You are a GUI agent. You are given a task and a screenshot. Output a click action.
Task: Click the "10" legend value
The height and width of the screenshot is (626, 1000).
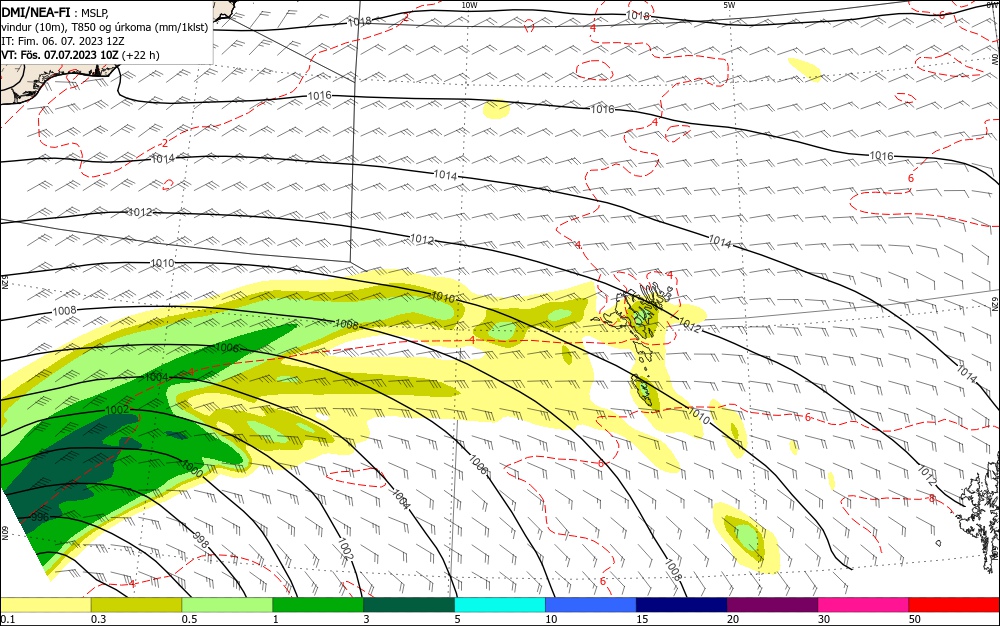coord(551,619)
